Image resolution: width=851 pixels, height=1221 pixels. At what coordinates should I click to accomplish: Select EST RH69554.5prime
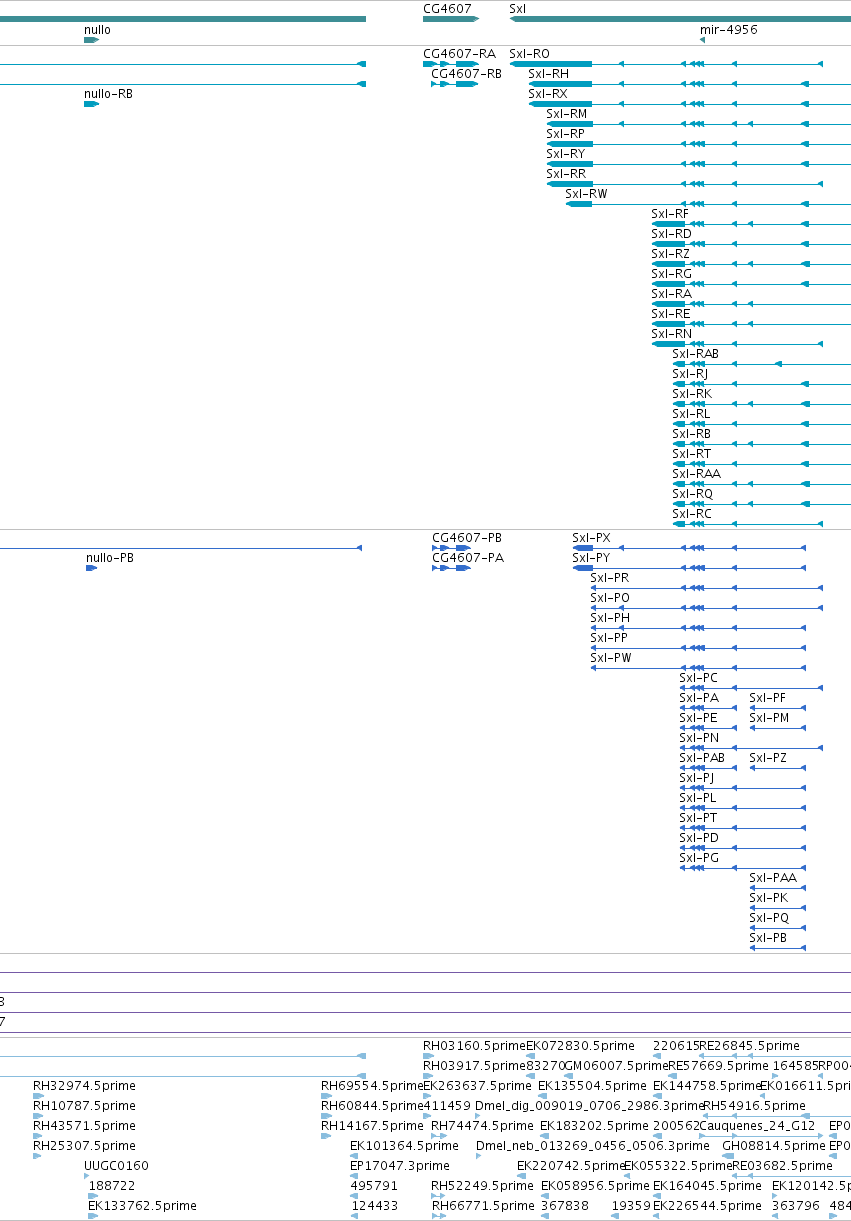pos(372,1086)
